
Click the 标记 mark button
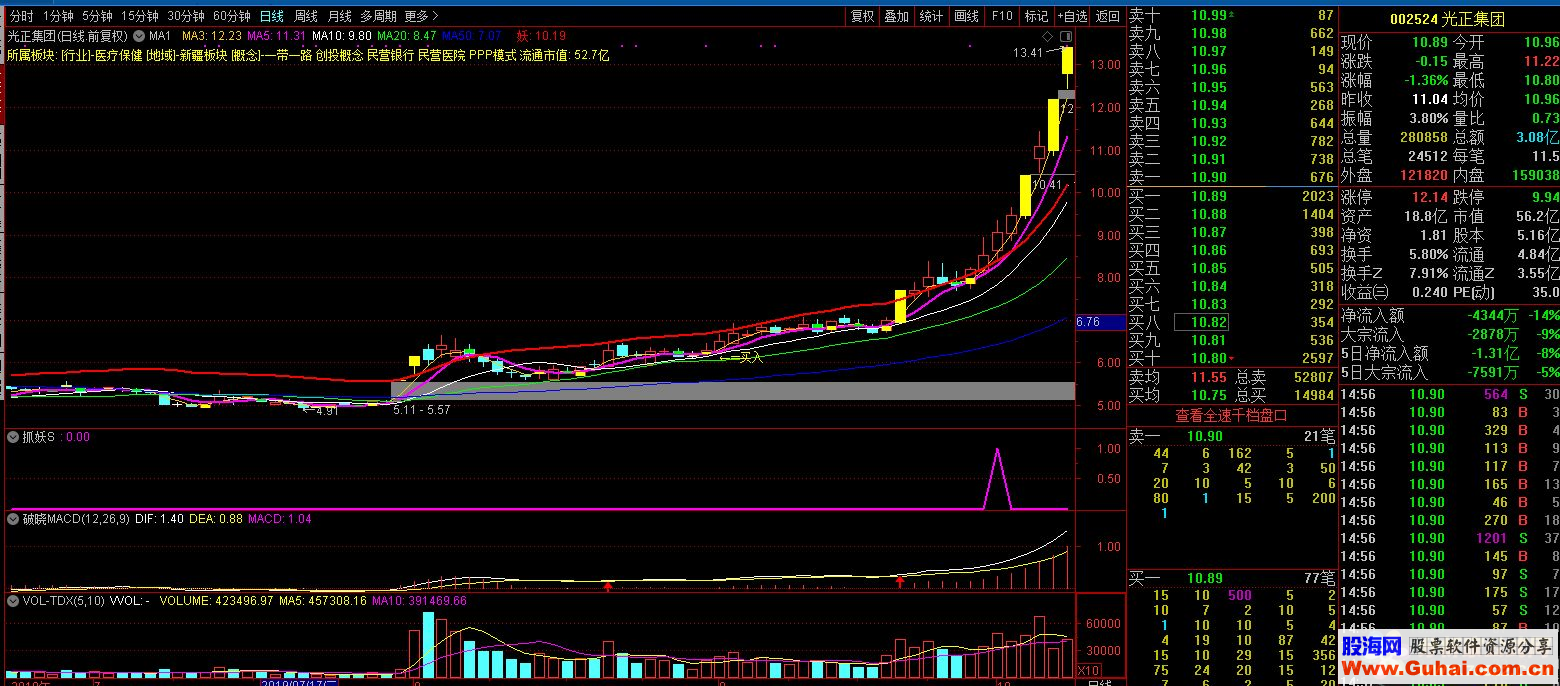(1036, 16)
